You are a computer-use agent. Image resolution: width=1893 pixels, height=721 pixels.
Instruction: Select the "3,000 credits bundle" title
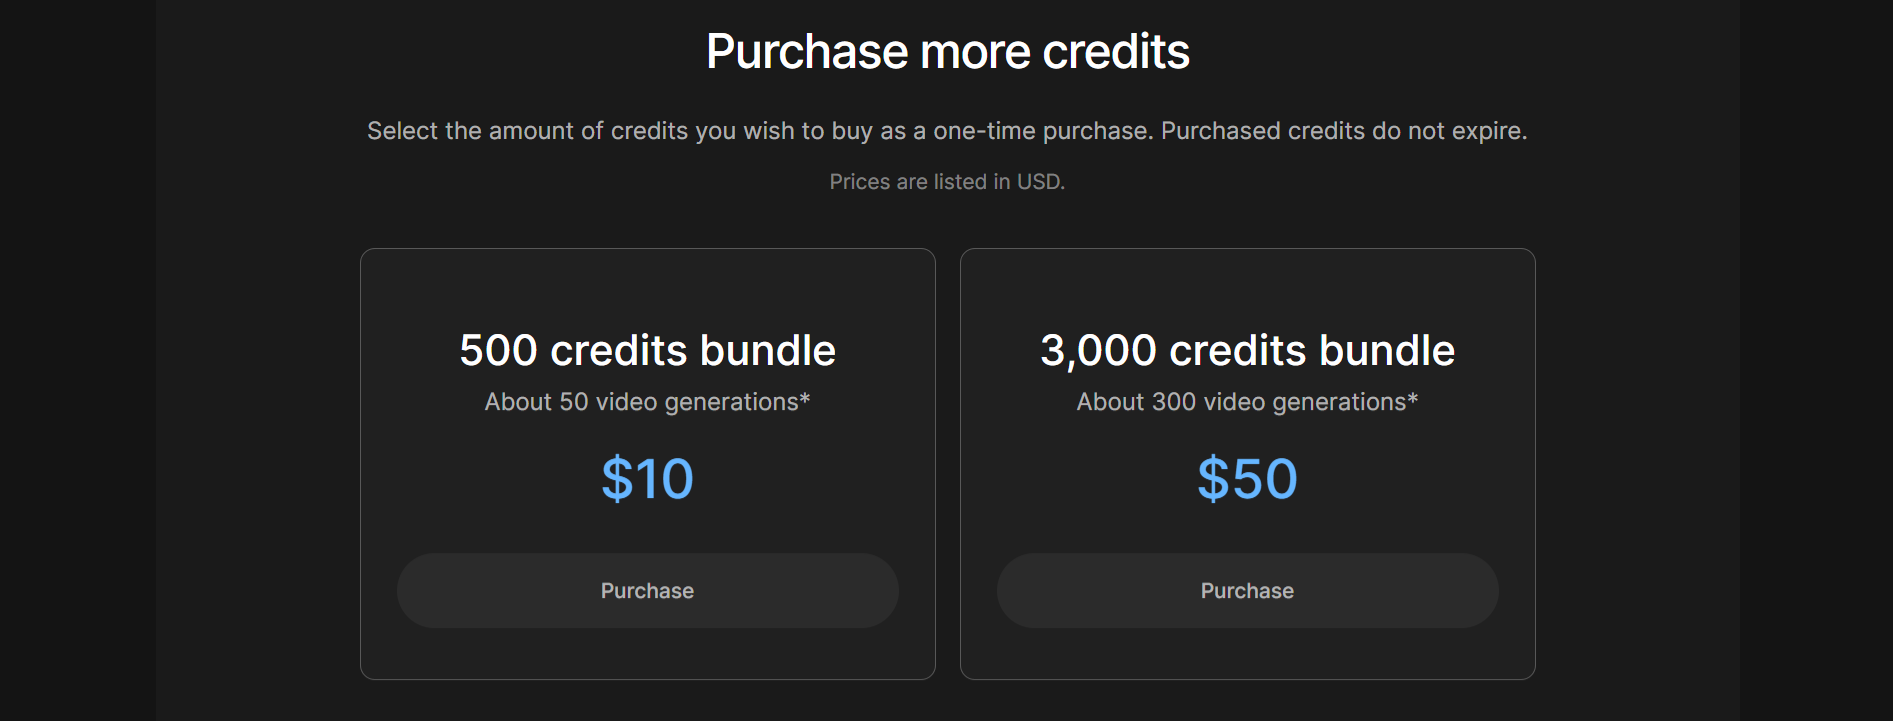tap(1247, 351)
